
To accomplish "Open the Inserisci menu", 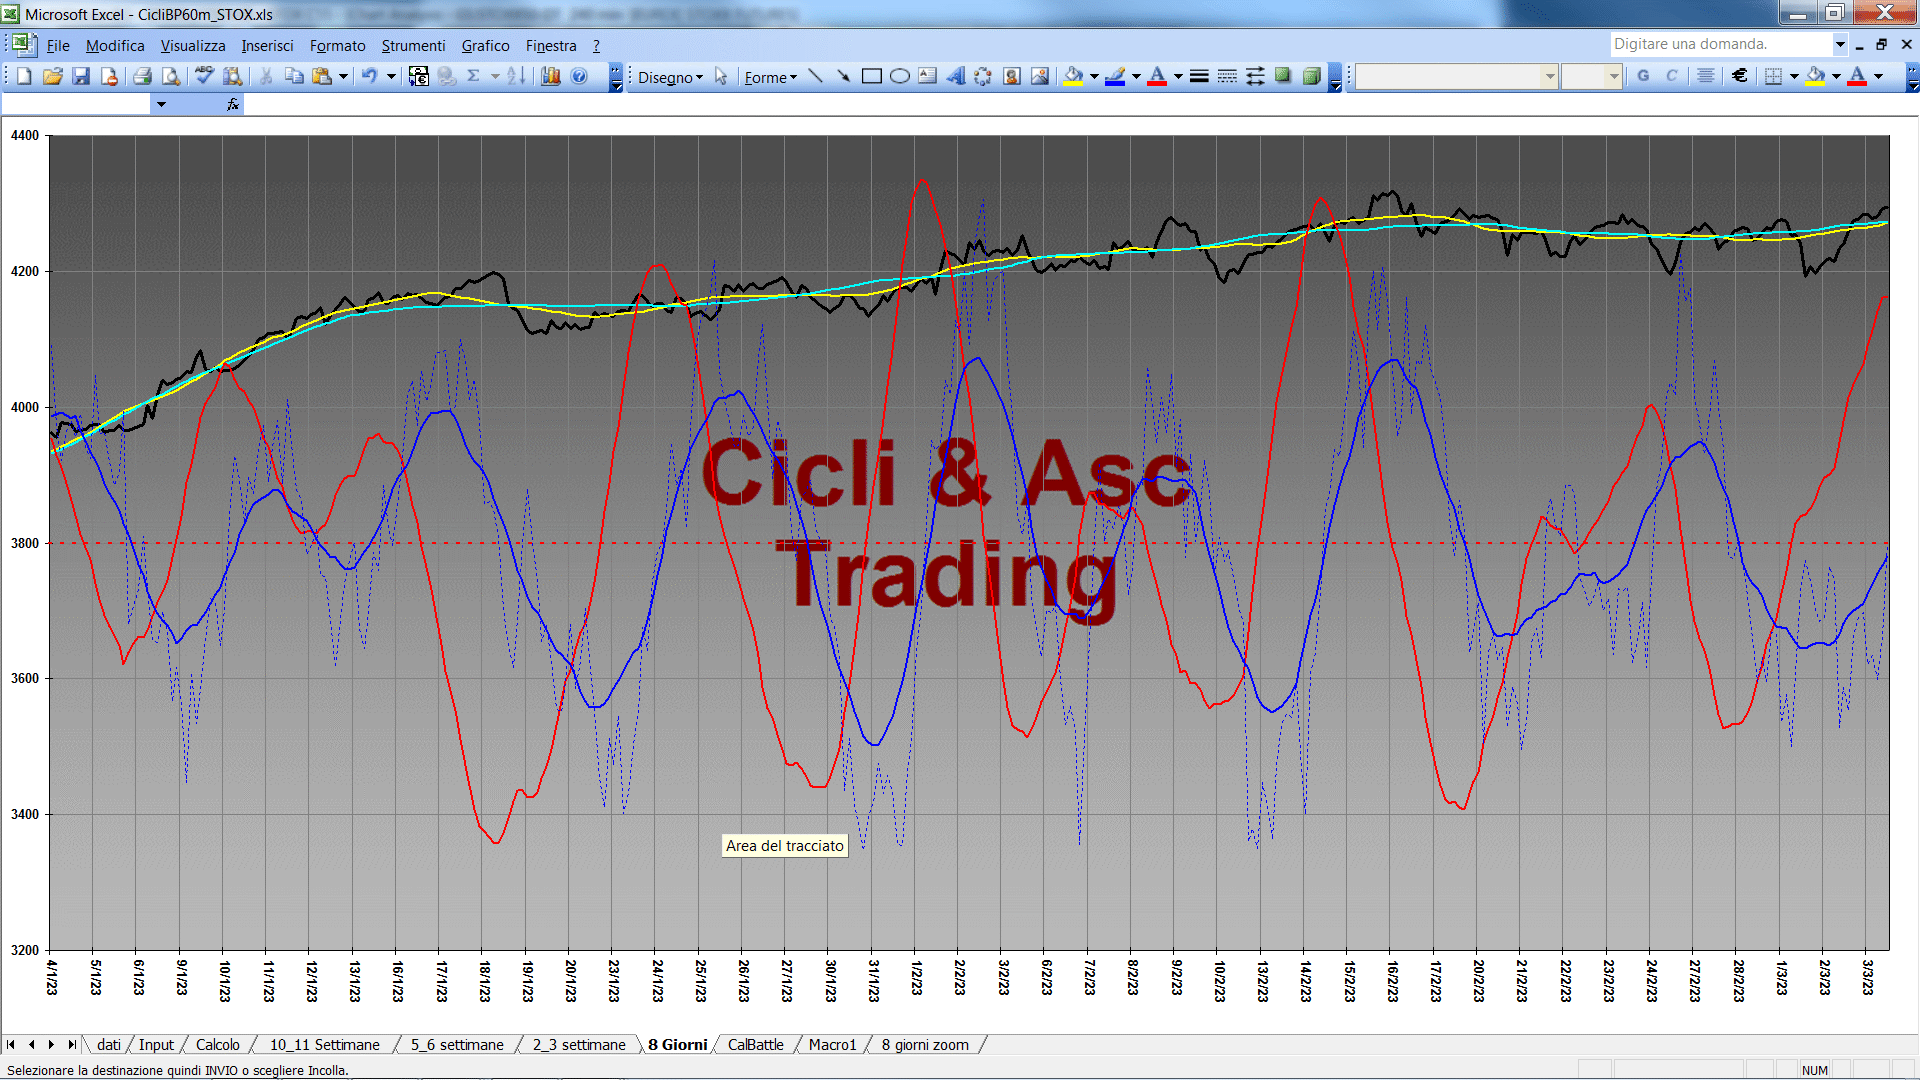I will 267,46.
